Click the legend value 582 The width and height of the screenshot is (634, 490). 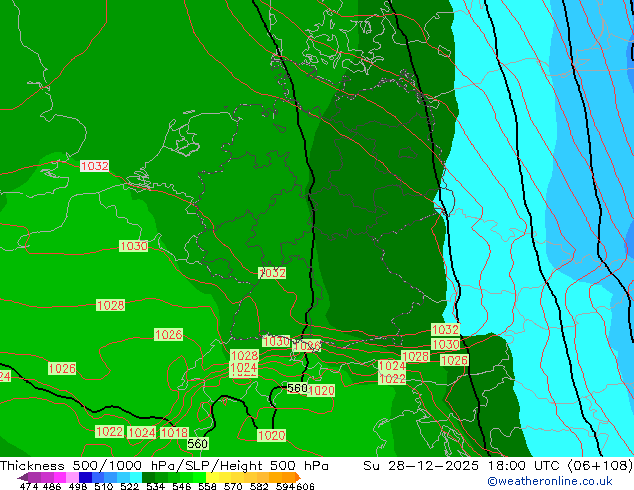tap(259, 486)
